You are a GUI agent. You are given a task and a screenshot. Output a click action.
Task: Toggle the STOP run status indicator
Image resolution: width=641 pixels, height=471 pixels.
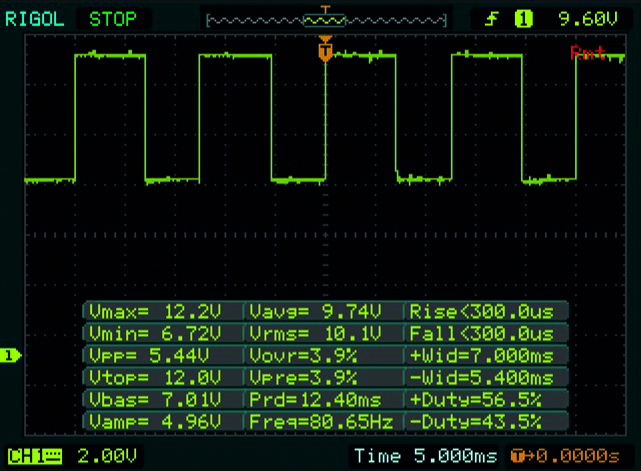[x=114, y=17]
